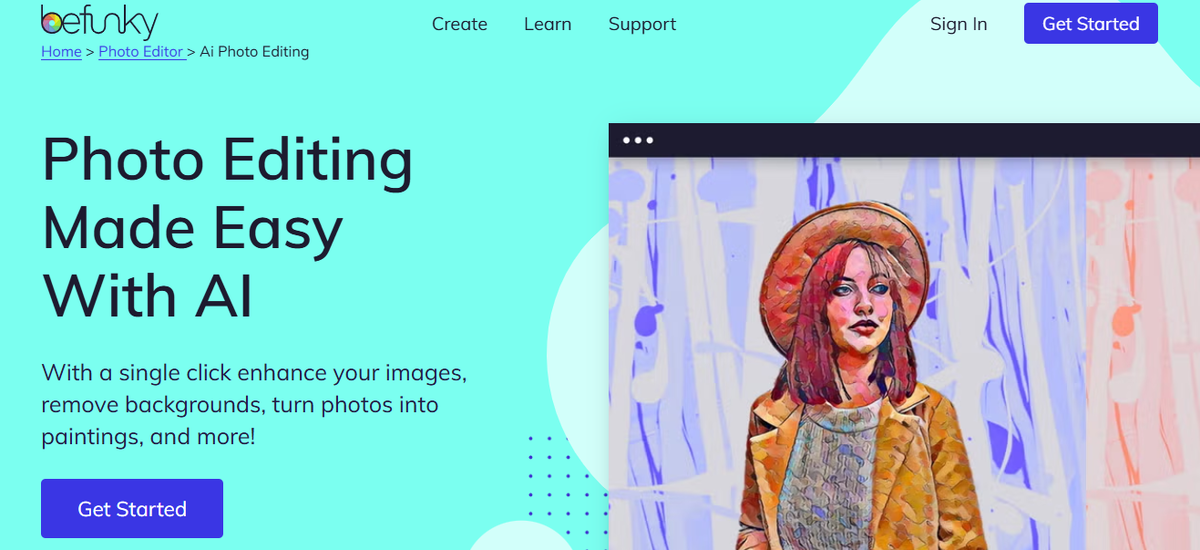The width and height of the screenshot is (1200, 550).
Task: Go to Home breadcrumb link
Action: point(61,52)
